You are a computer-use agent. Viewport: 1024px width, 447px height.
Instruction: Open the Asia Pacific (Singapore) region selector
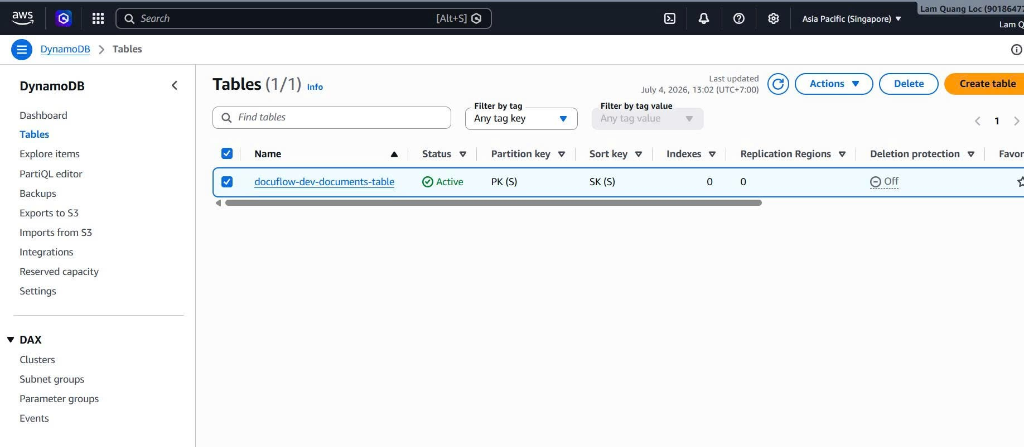click(x=852, y=19)
